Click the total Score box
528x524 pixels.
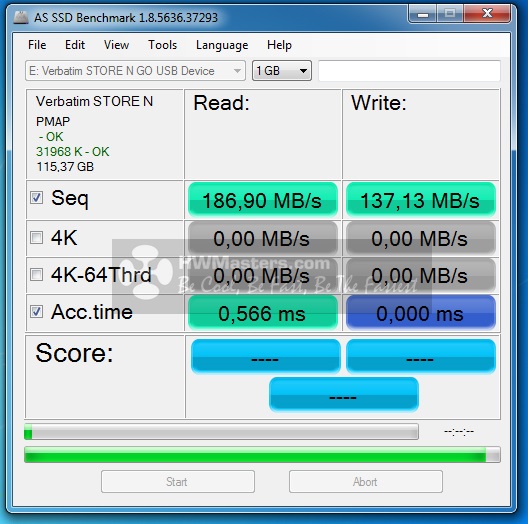[344, 394]
